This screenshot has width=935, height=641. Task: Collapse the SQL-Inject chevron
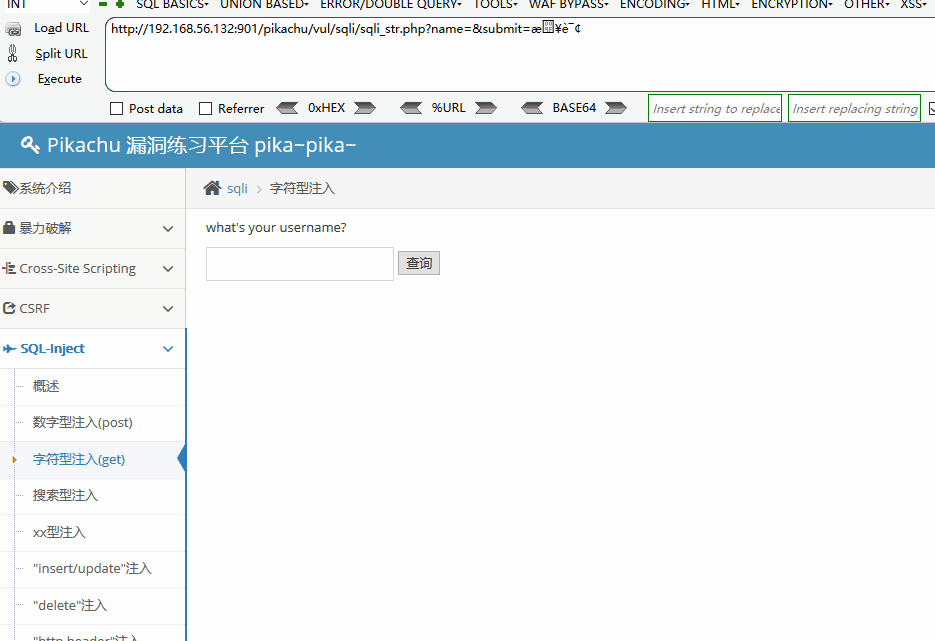point(168,349)
